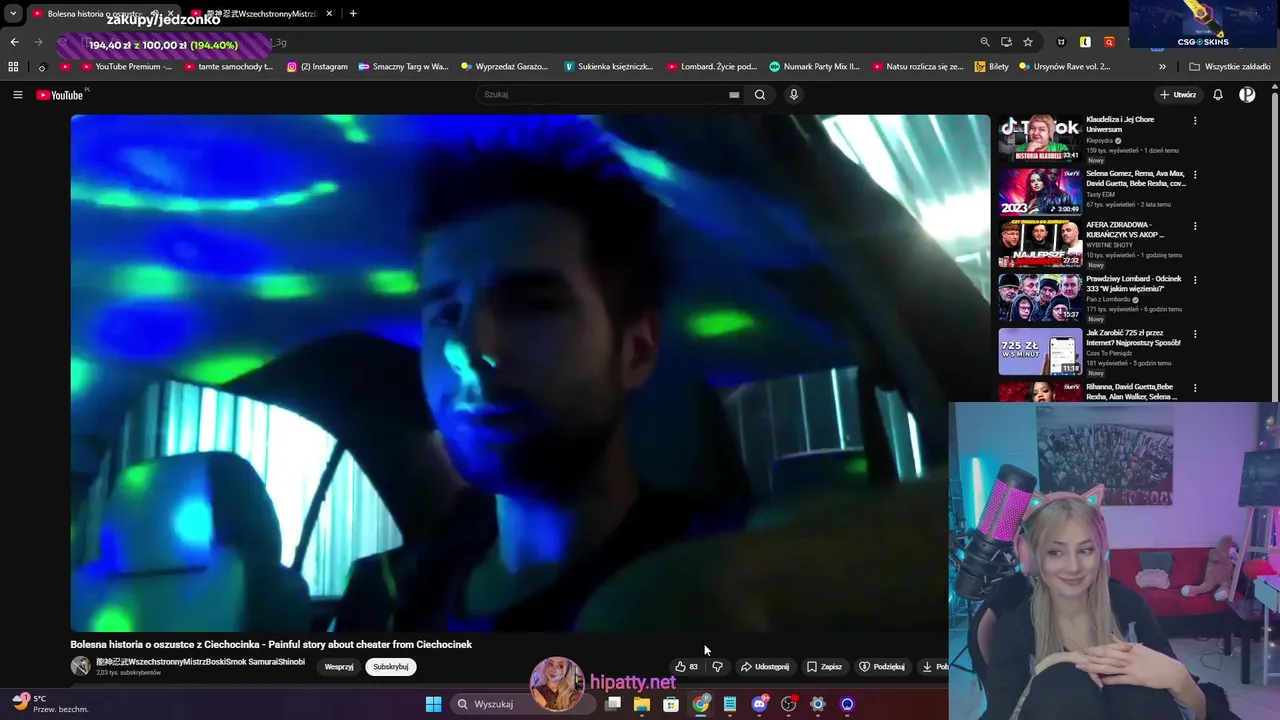Click the Wyszukaj taskbar search box
Image resolution: width=1280 pixels, height=720 pixels.
522,704
